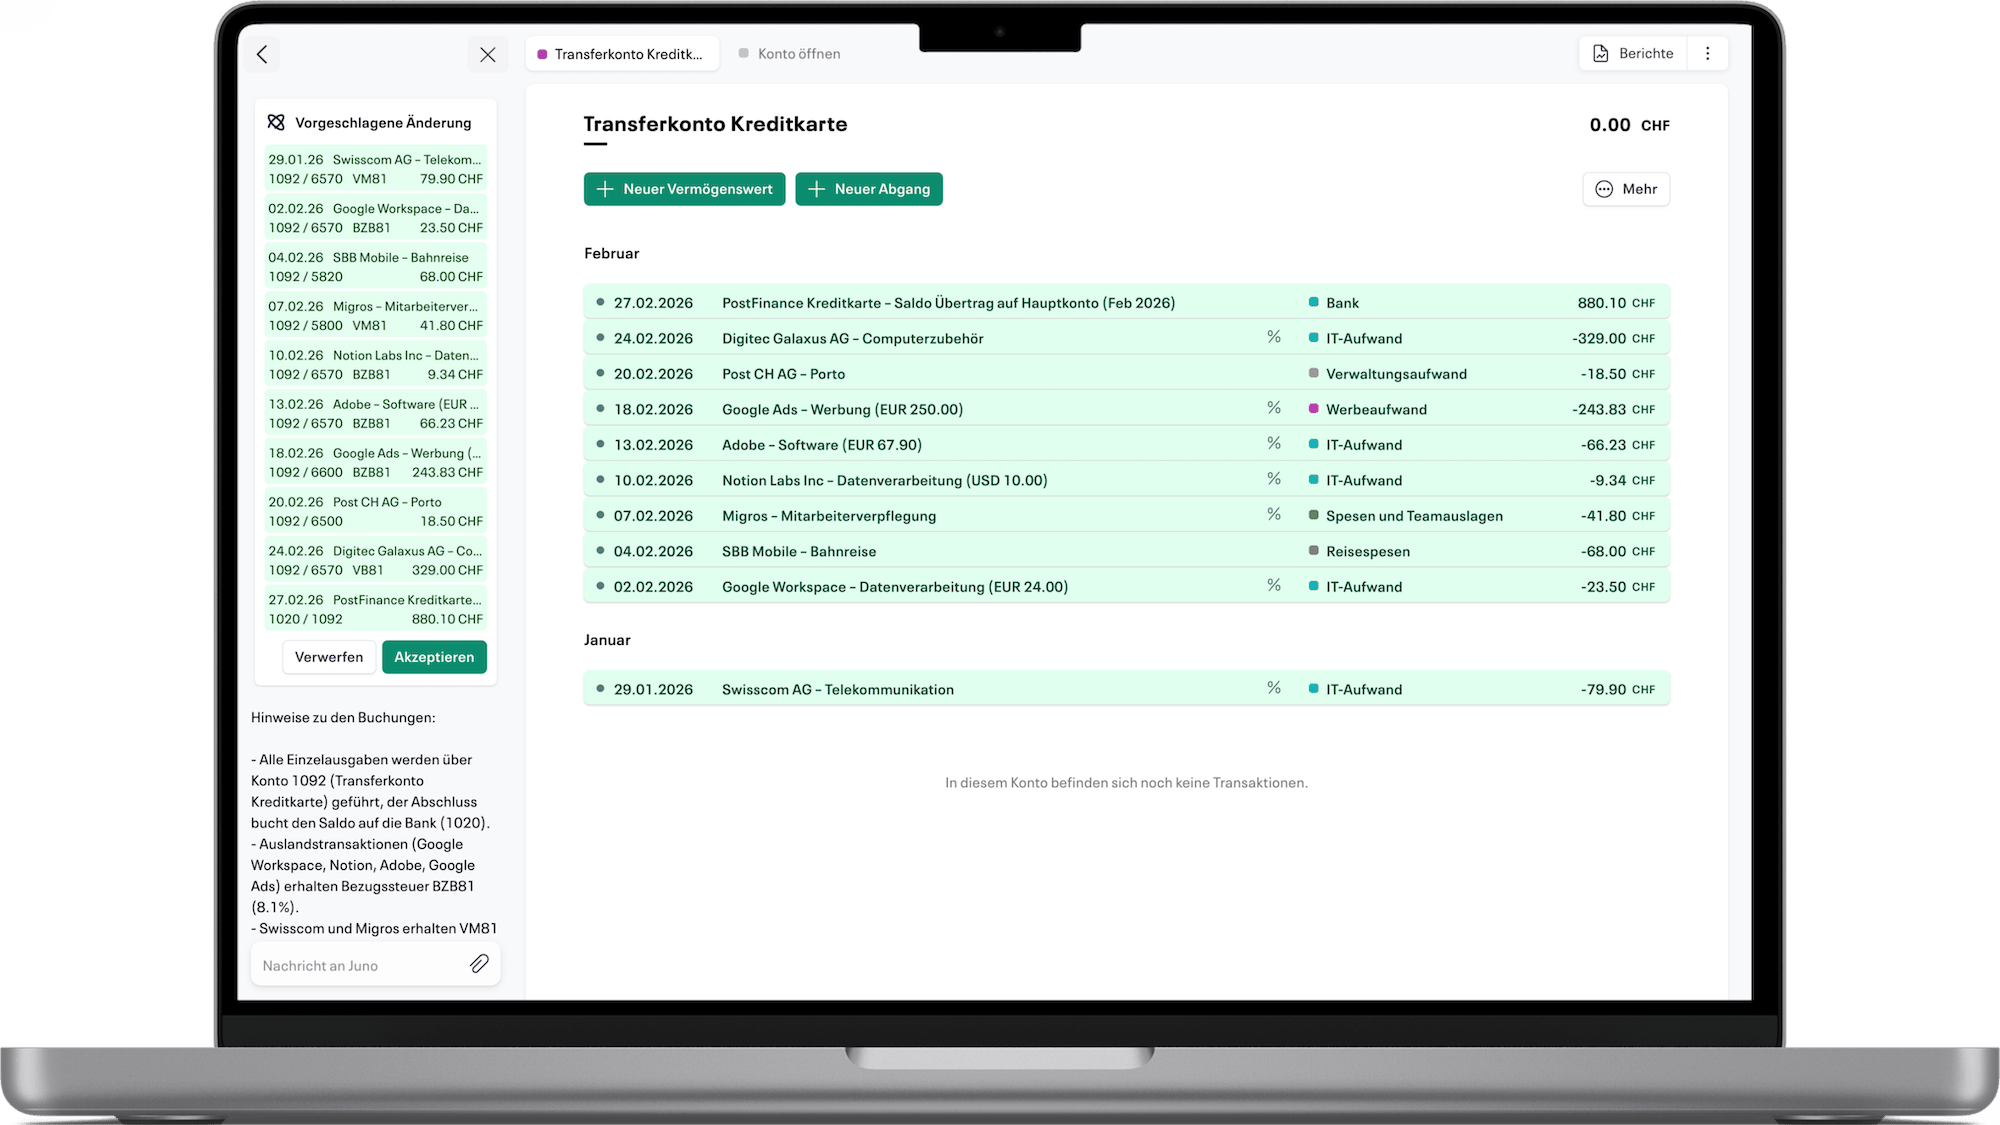Open the three-dot overflow menu
Screen dimensions: 2000x1125
coord(1708,54)
